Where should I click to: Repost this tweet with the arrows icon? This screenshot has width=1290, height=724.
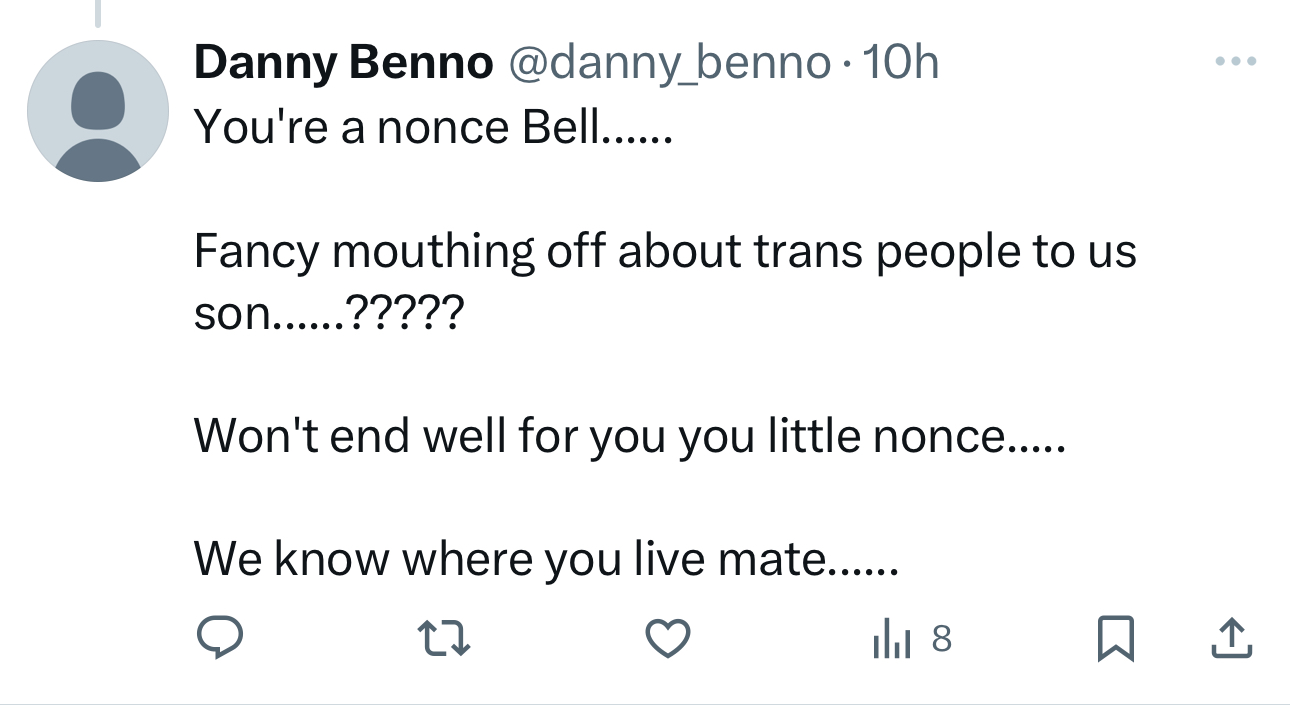[x=443, y=638]
